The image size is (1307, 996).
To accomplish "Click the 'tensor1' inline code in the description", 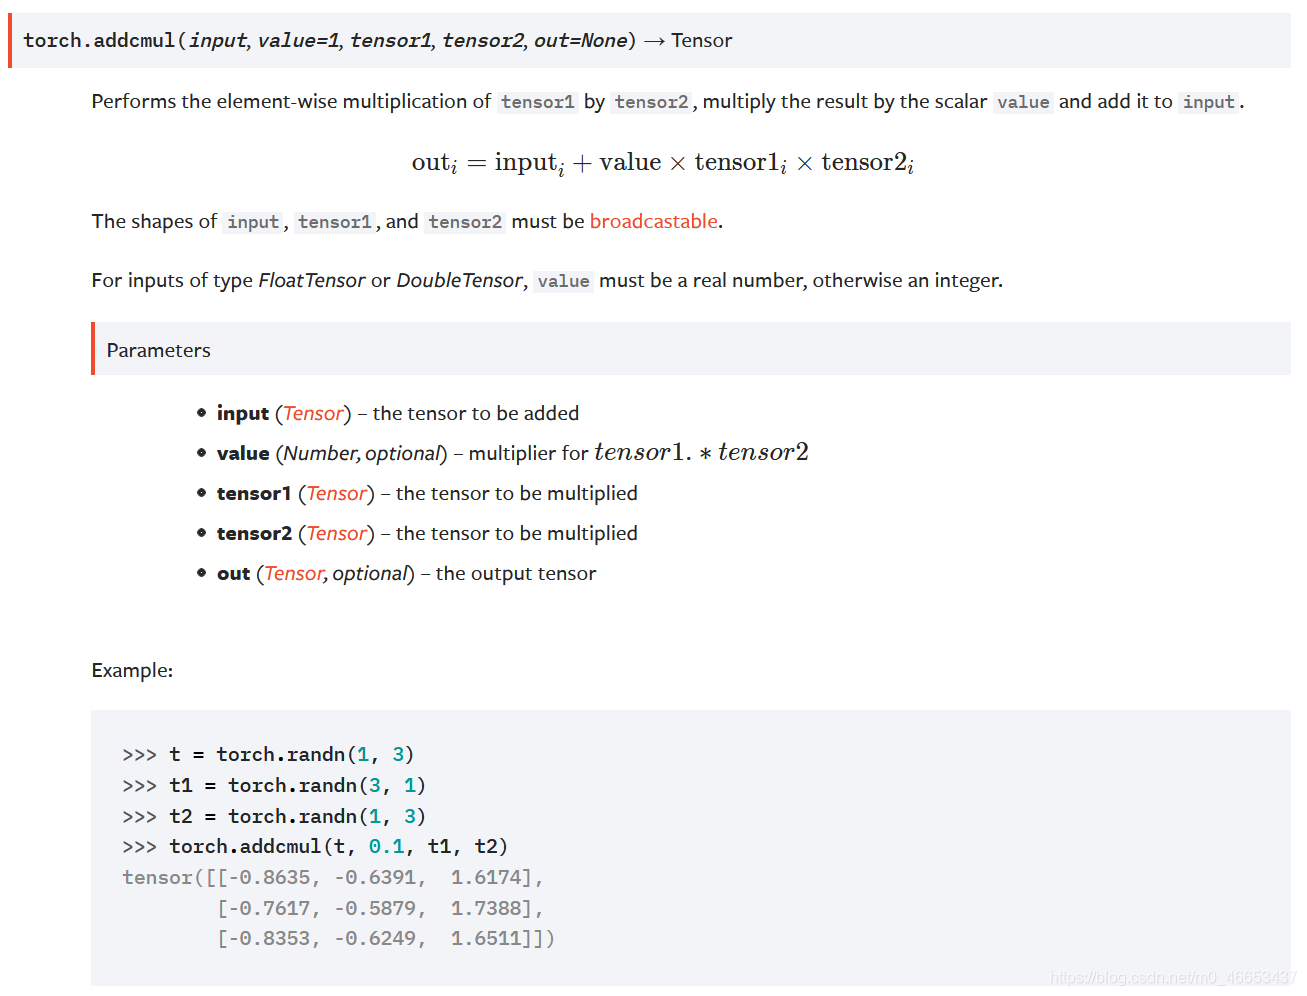I will [538, 102].
